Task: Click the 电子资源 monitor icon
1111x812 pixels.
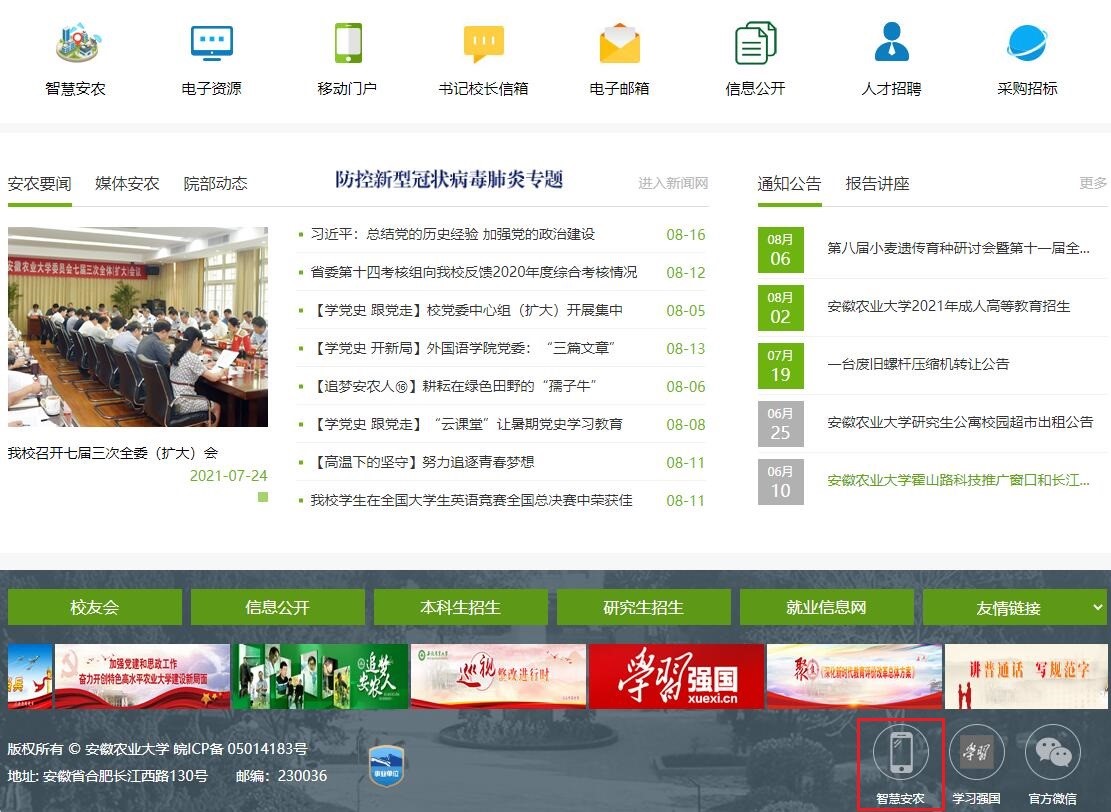Action: [211, 43]
